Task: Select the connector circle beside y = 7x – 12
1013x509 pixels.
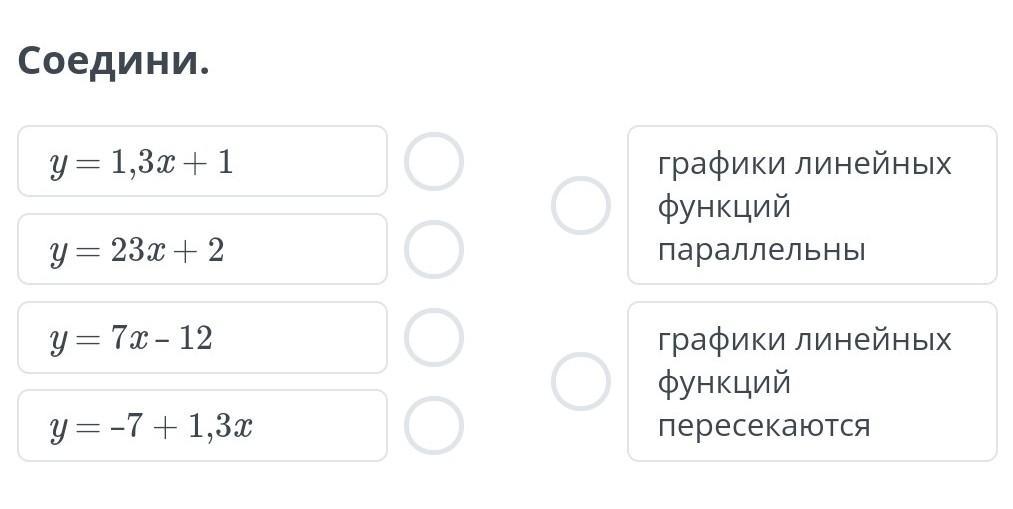Action: (433, 337)
